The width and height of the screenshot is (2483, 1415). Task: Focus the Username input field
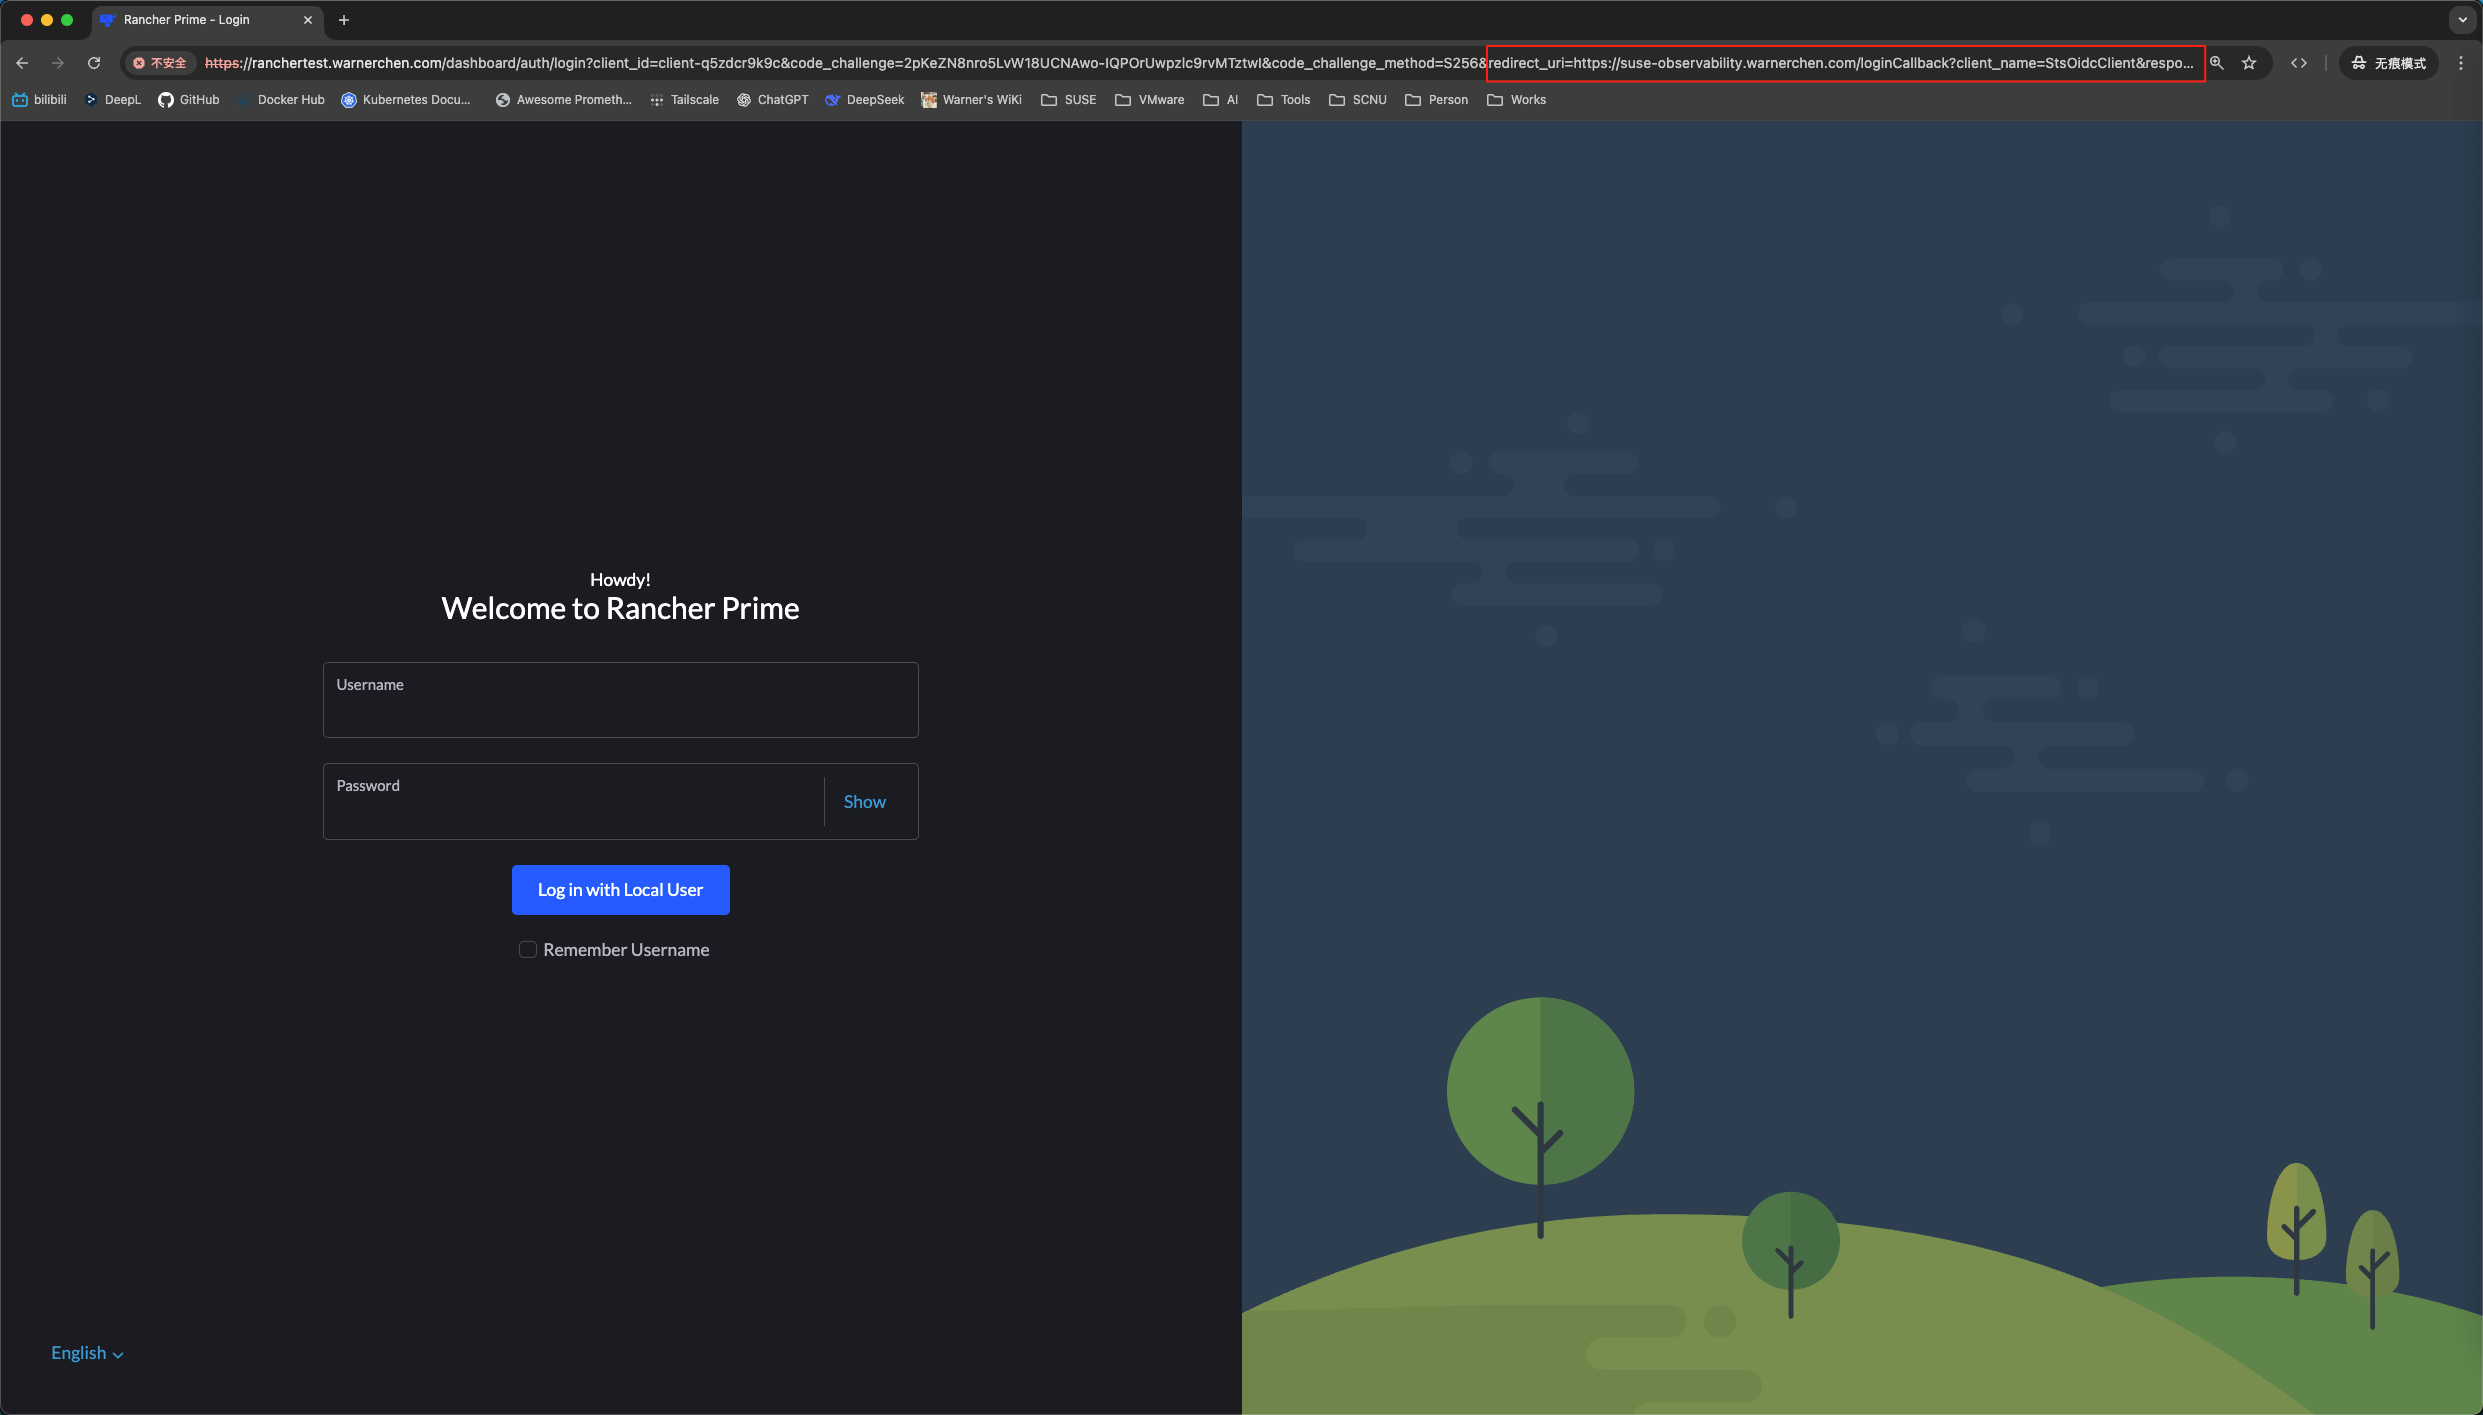[x=620, y=700]
